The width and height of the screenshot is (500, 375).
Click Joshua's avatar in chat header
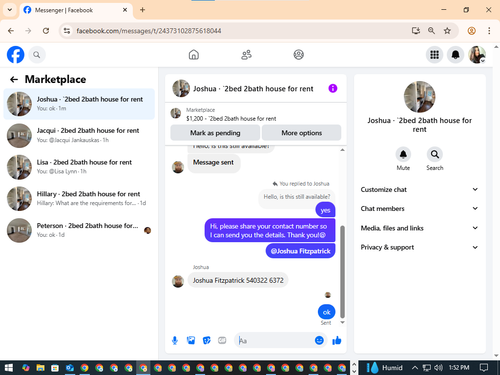point(181,88)
